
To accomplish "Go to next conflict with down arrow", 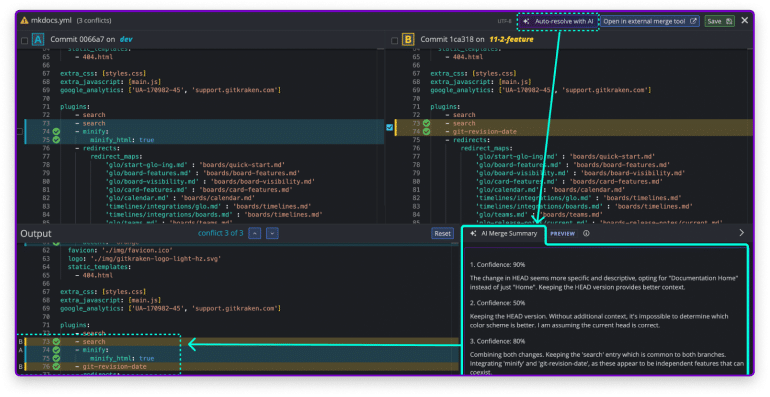I will point(272,233).
